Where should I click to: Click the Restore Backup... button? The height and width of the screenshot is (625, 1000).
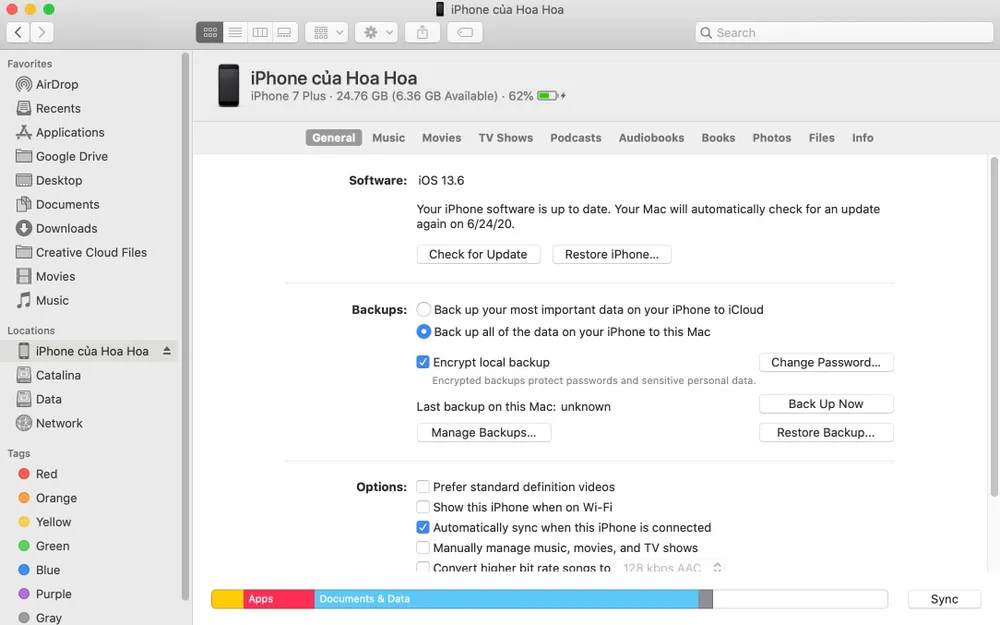pyautogui.click(x=826, y=432)
